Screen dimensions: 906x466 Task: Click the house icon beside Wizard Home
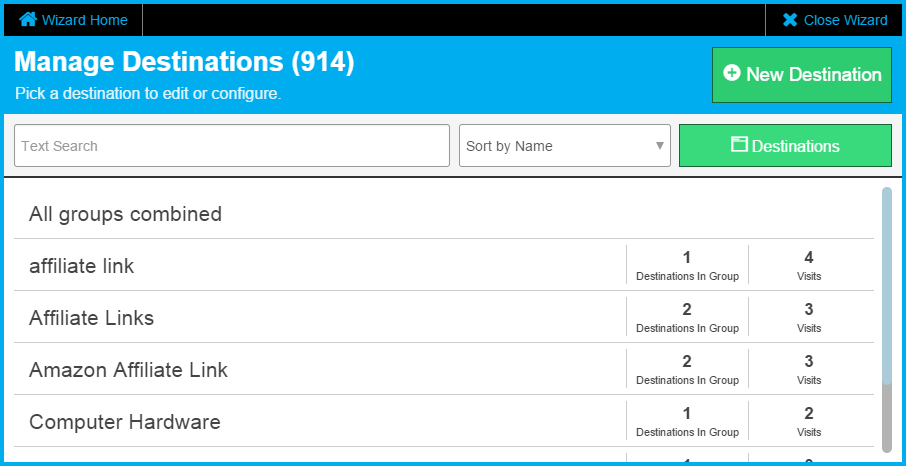[x=28, y=19]
